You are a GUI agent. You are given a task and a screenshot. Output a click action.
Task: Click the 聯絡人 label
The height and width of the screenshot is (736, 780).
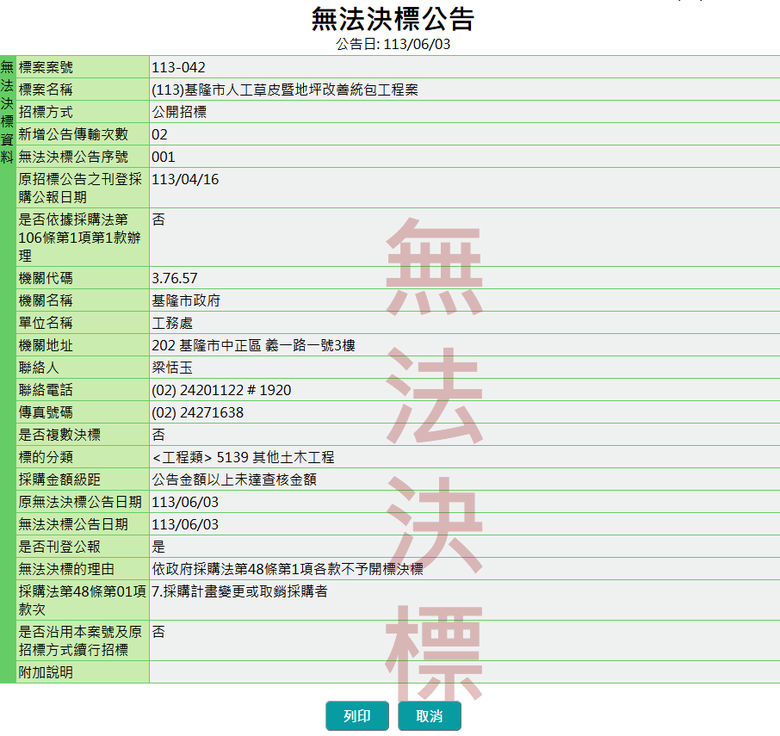(39, 368)
